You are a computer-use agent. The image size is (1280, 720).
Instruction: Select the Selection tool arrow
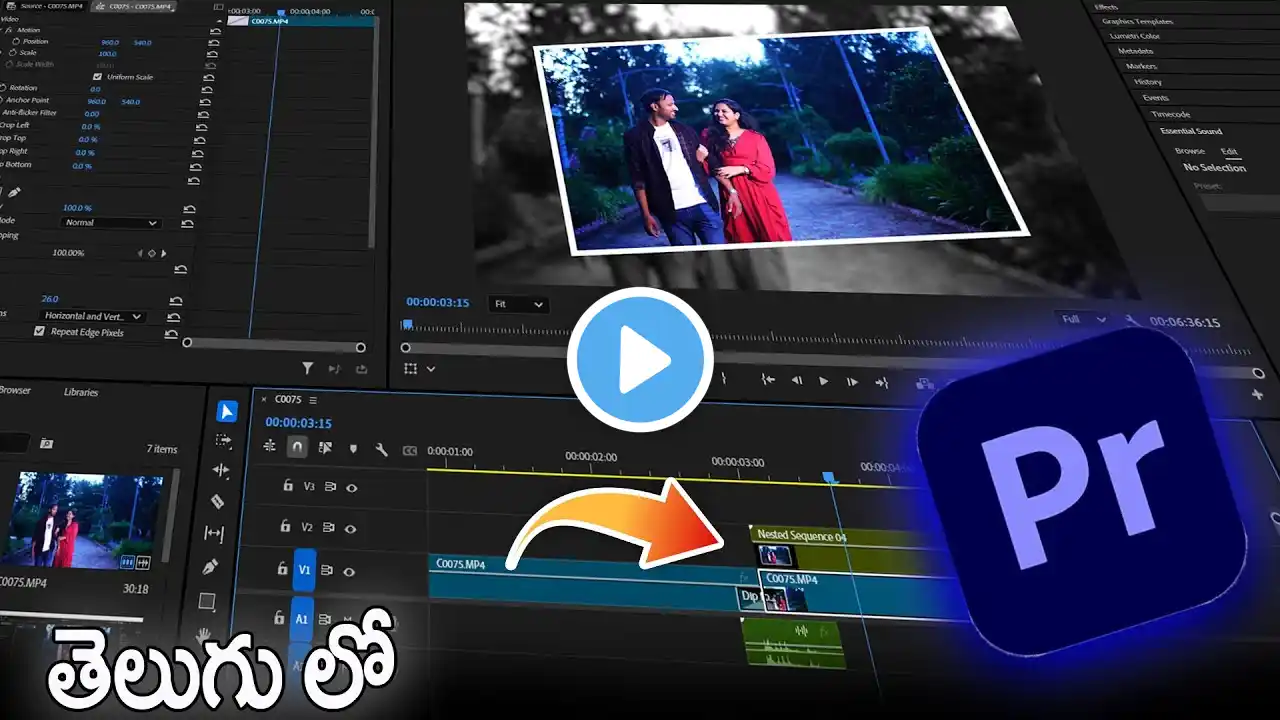(227, 411)
